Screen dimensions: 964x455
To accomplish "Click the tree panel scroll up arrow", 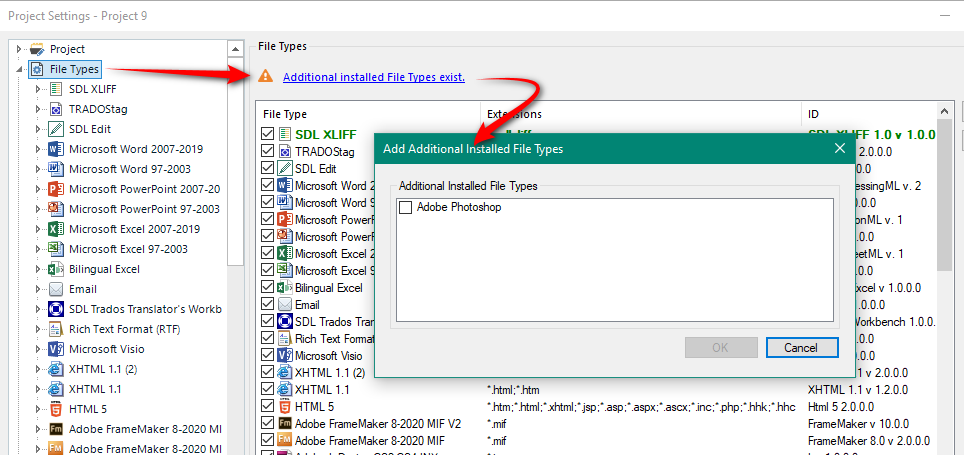I will 235,49.
